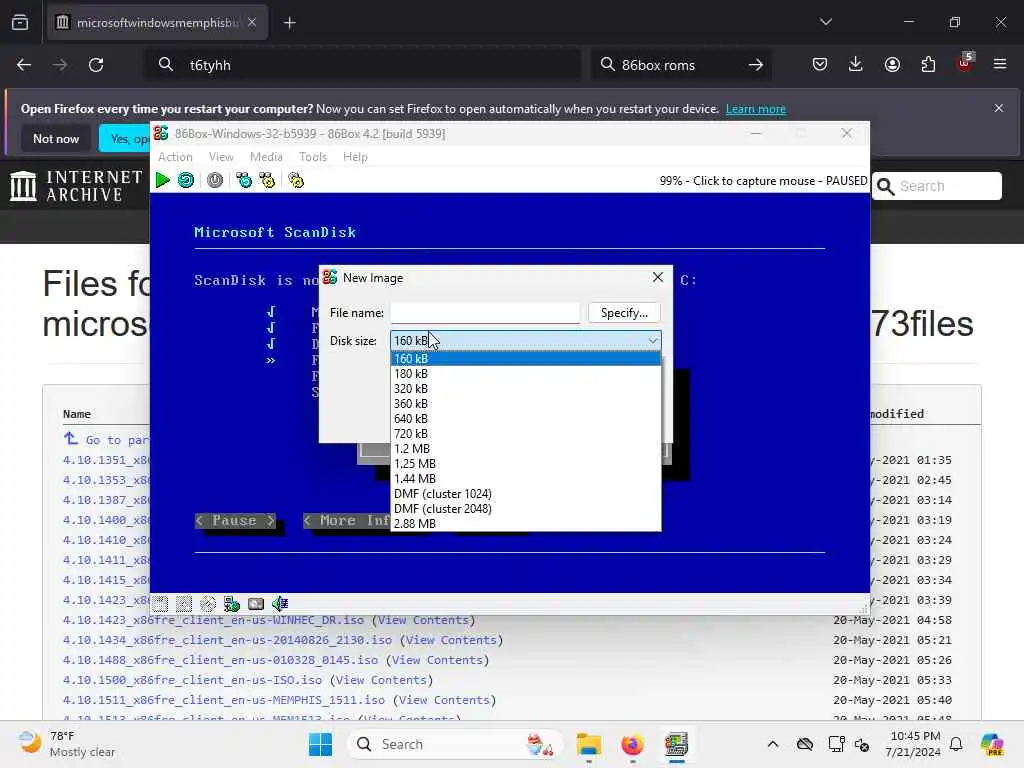Go back in Firefox
Viewport: 1024px width, 768px height.
pos(24,65)
